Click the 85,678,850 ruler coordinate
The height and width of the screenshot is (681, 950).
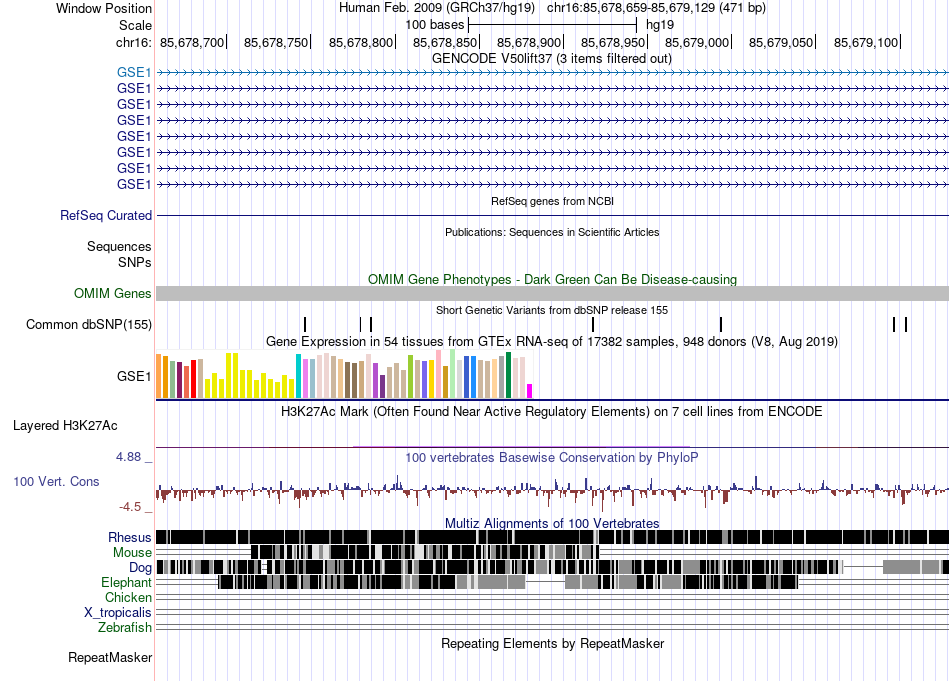[x=445, y=42]
